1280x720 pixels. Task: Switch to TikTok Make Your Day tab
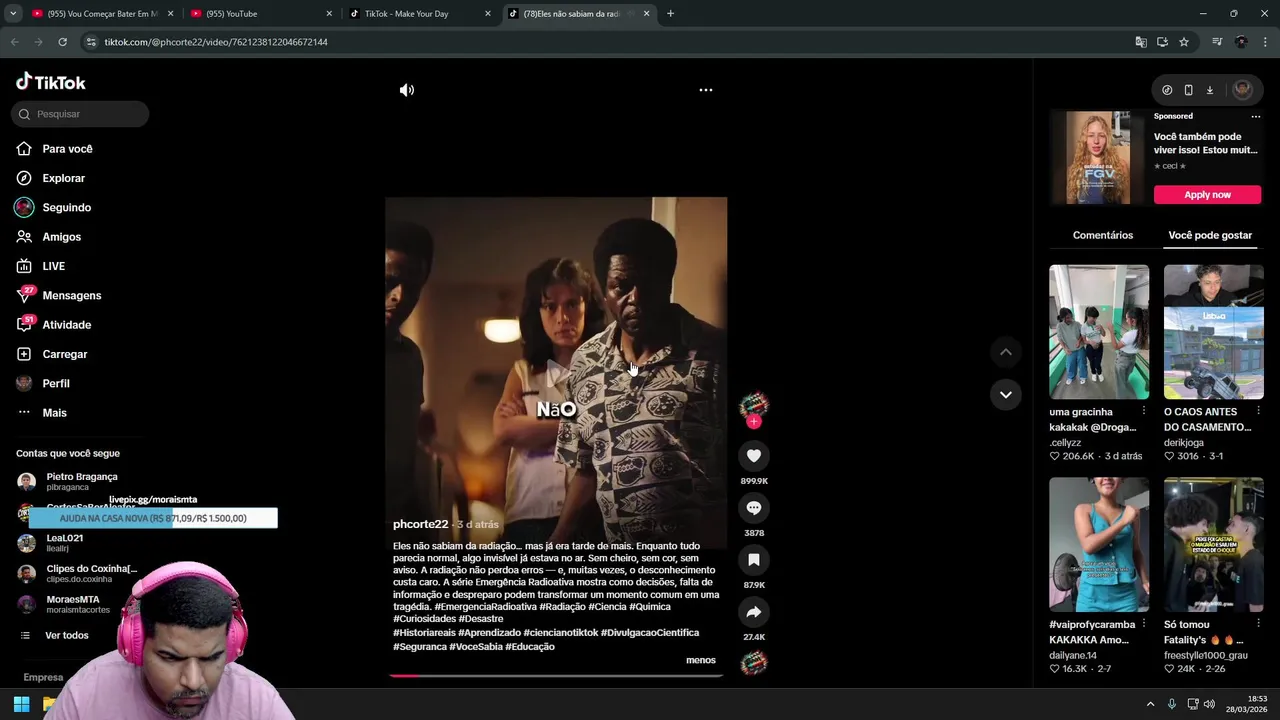click(420, 14)
